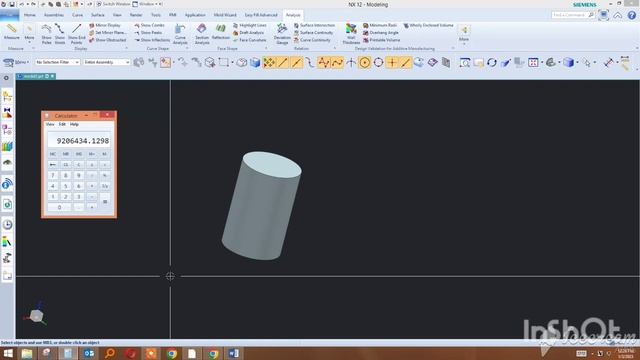Open the Curve Analysis tool

click(x=180, y=34)
